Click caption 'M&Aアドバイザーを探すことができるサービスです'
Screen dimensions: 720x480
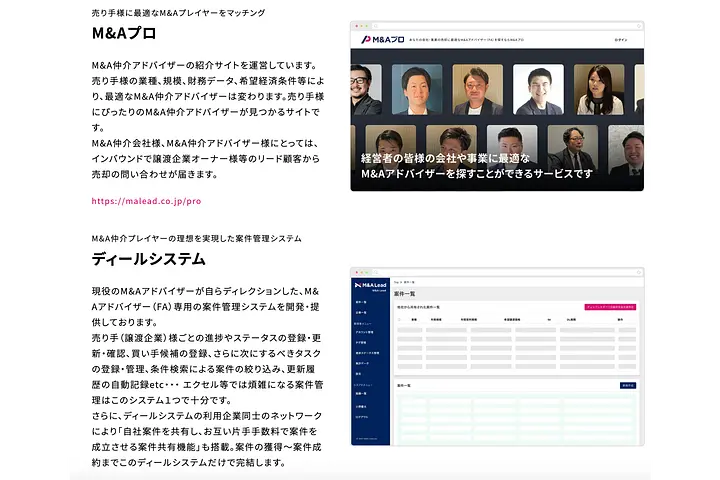coord(477,174)
